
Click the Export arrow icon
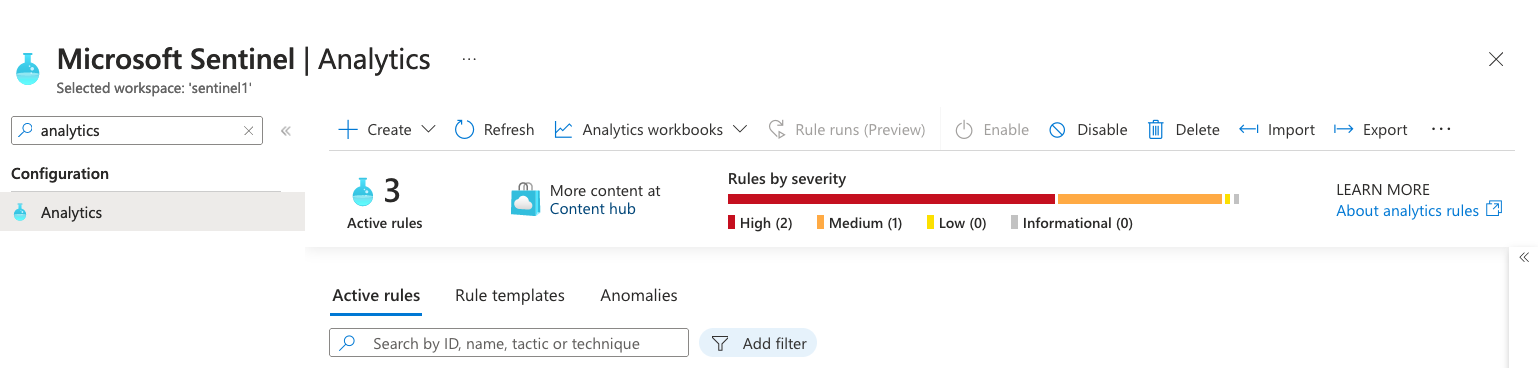tap(1344, 130)
